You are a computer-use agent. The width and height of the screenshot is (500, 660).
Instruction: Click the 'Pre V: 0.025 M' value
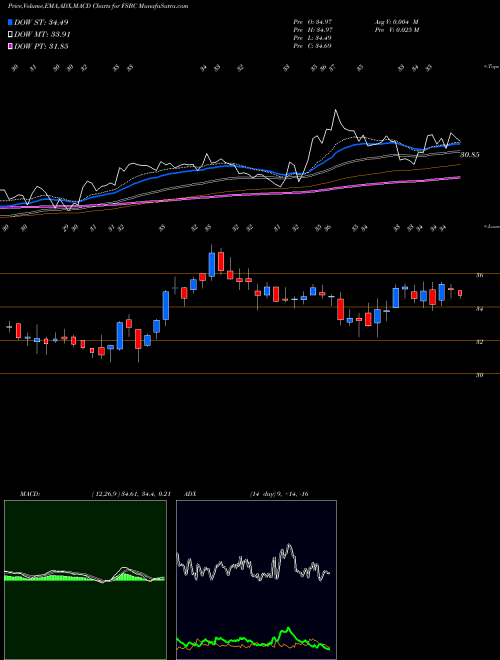coord(396,30)
